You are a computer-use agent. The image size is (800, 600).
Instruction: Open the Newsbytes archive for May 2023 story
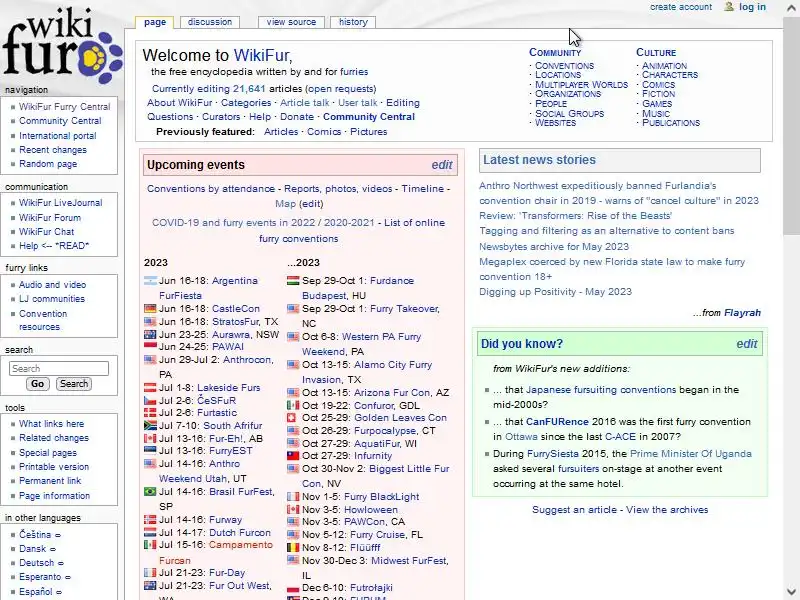point(554,246)
